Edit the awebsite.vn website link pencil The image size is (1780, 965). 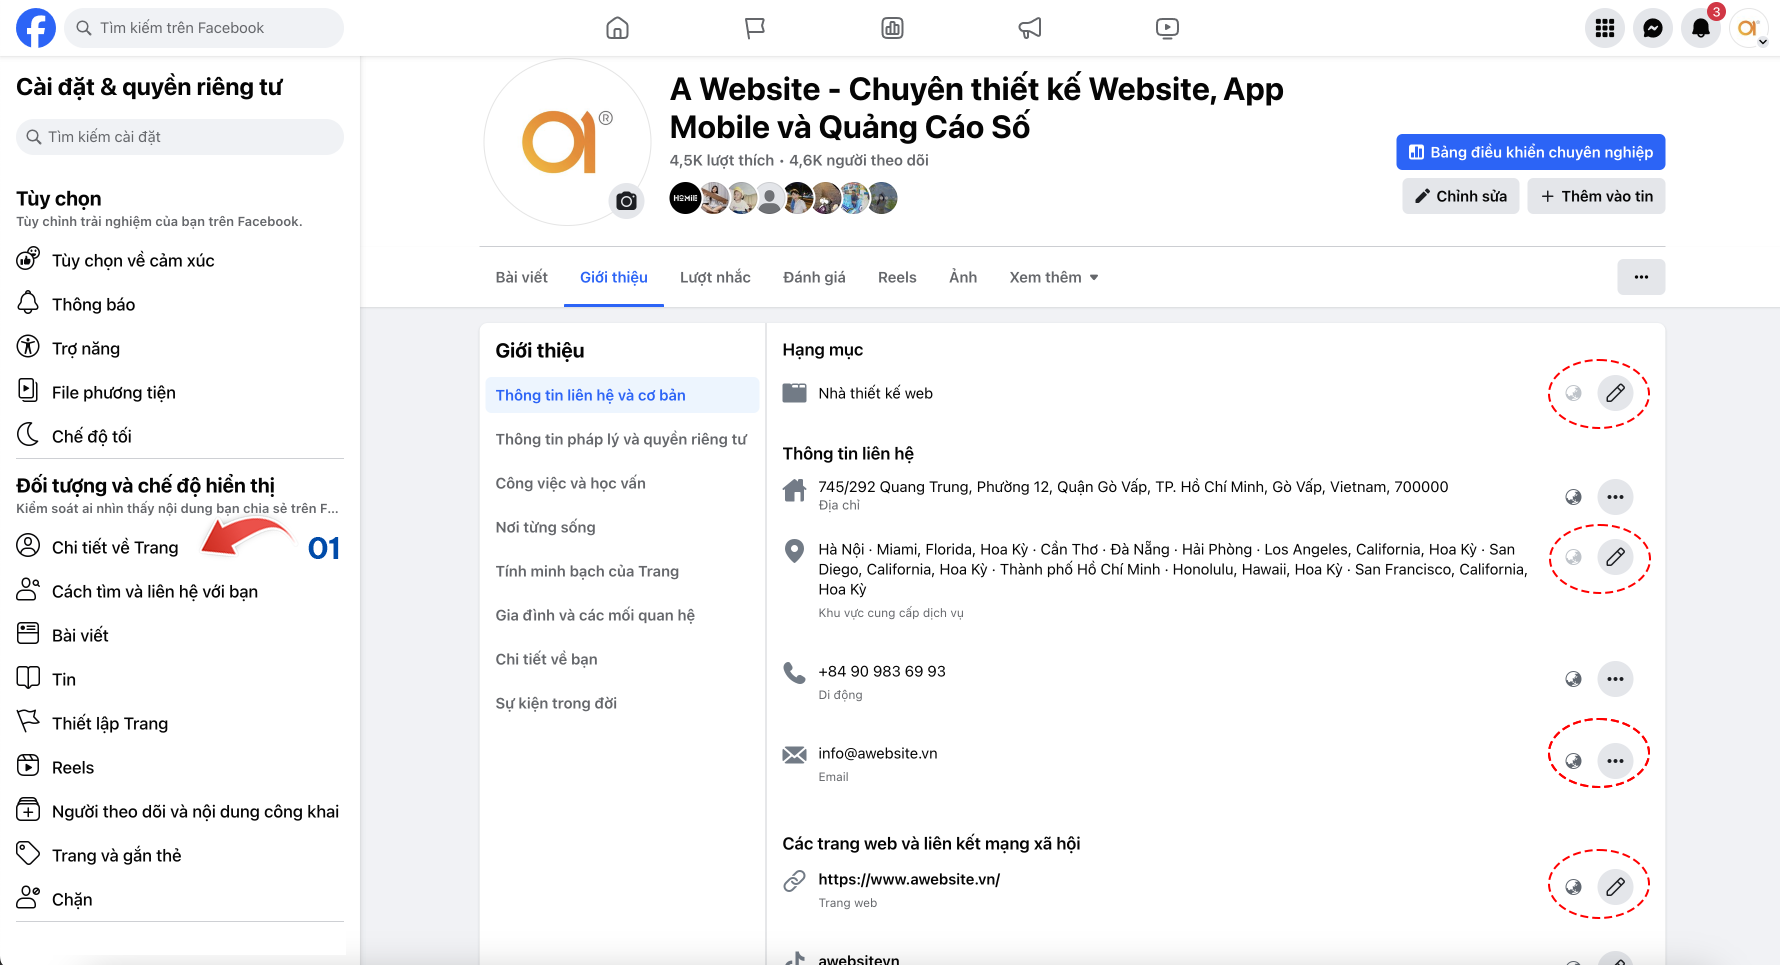[1615, 887]
